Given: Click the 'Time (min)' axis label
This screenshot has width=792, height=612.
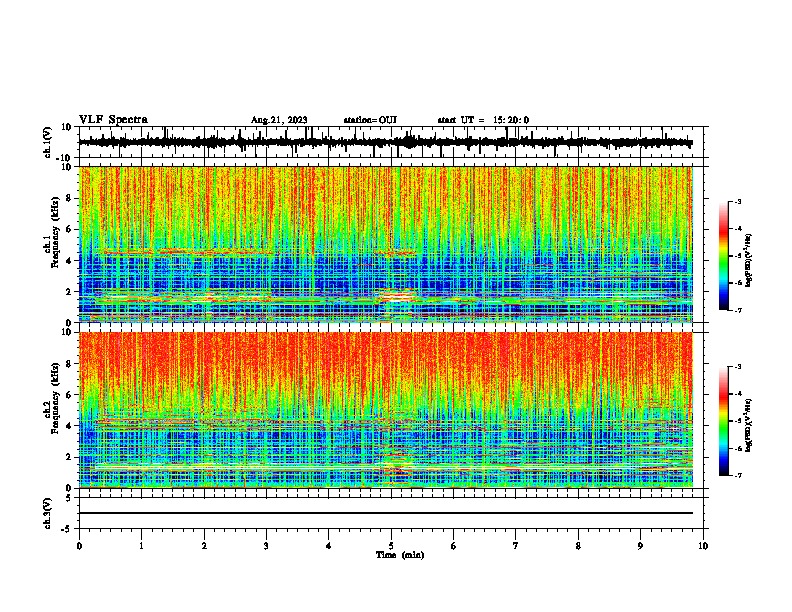Looking at the screenshot, I should (x=400, y=555).
